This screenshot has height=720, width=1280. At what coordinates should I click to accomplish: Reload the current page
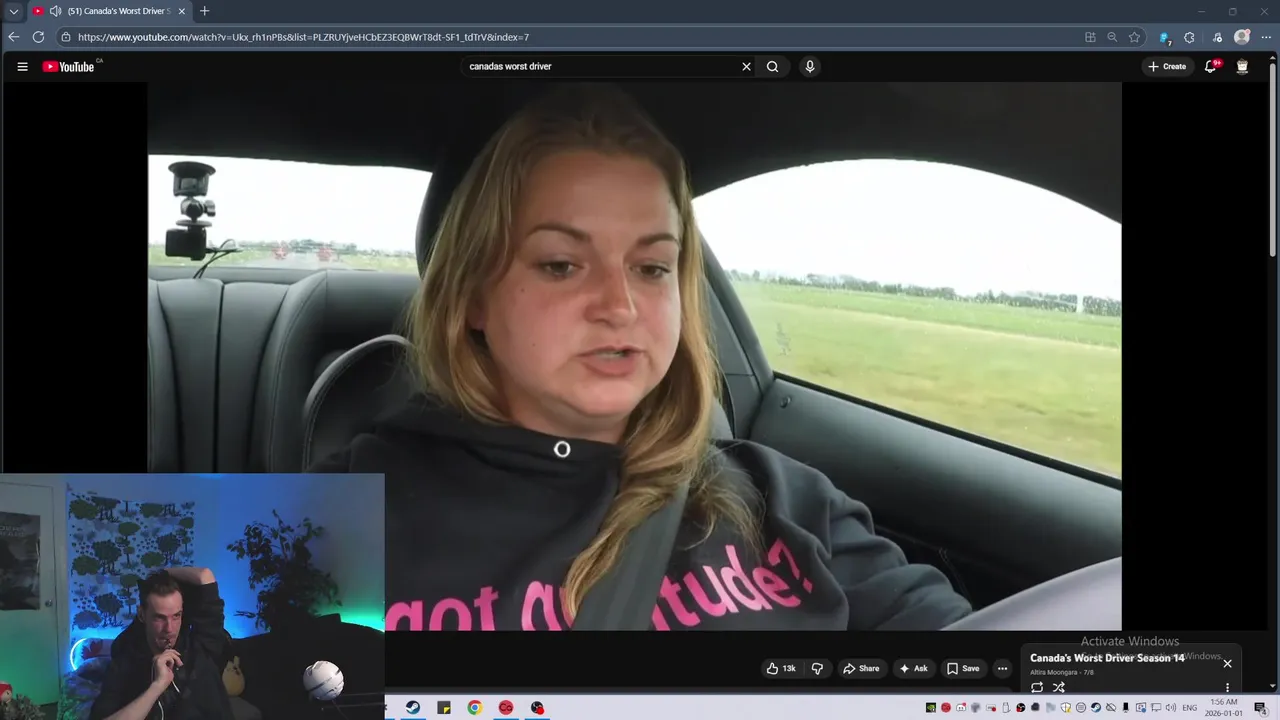pos(38,37)
